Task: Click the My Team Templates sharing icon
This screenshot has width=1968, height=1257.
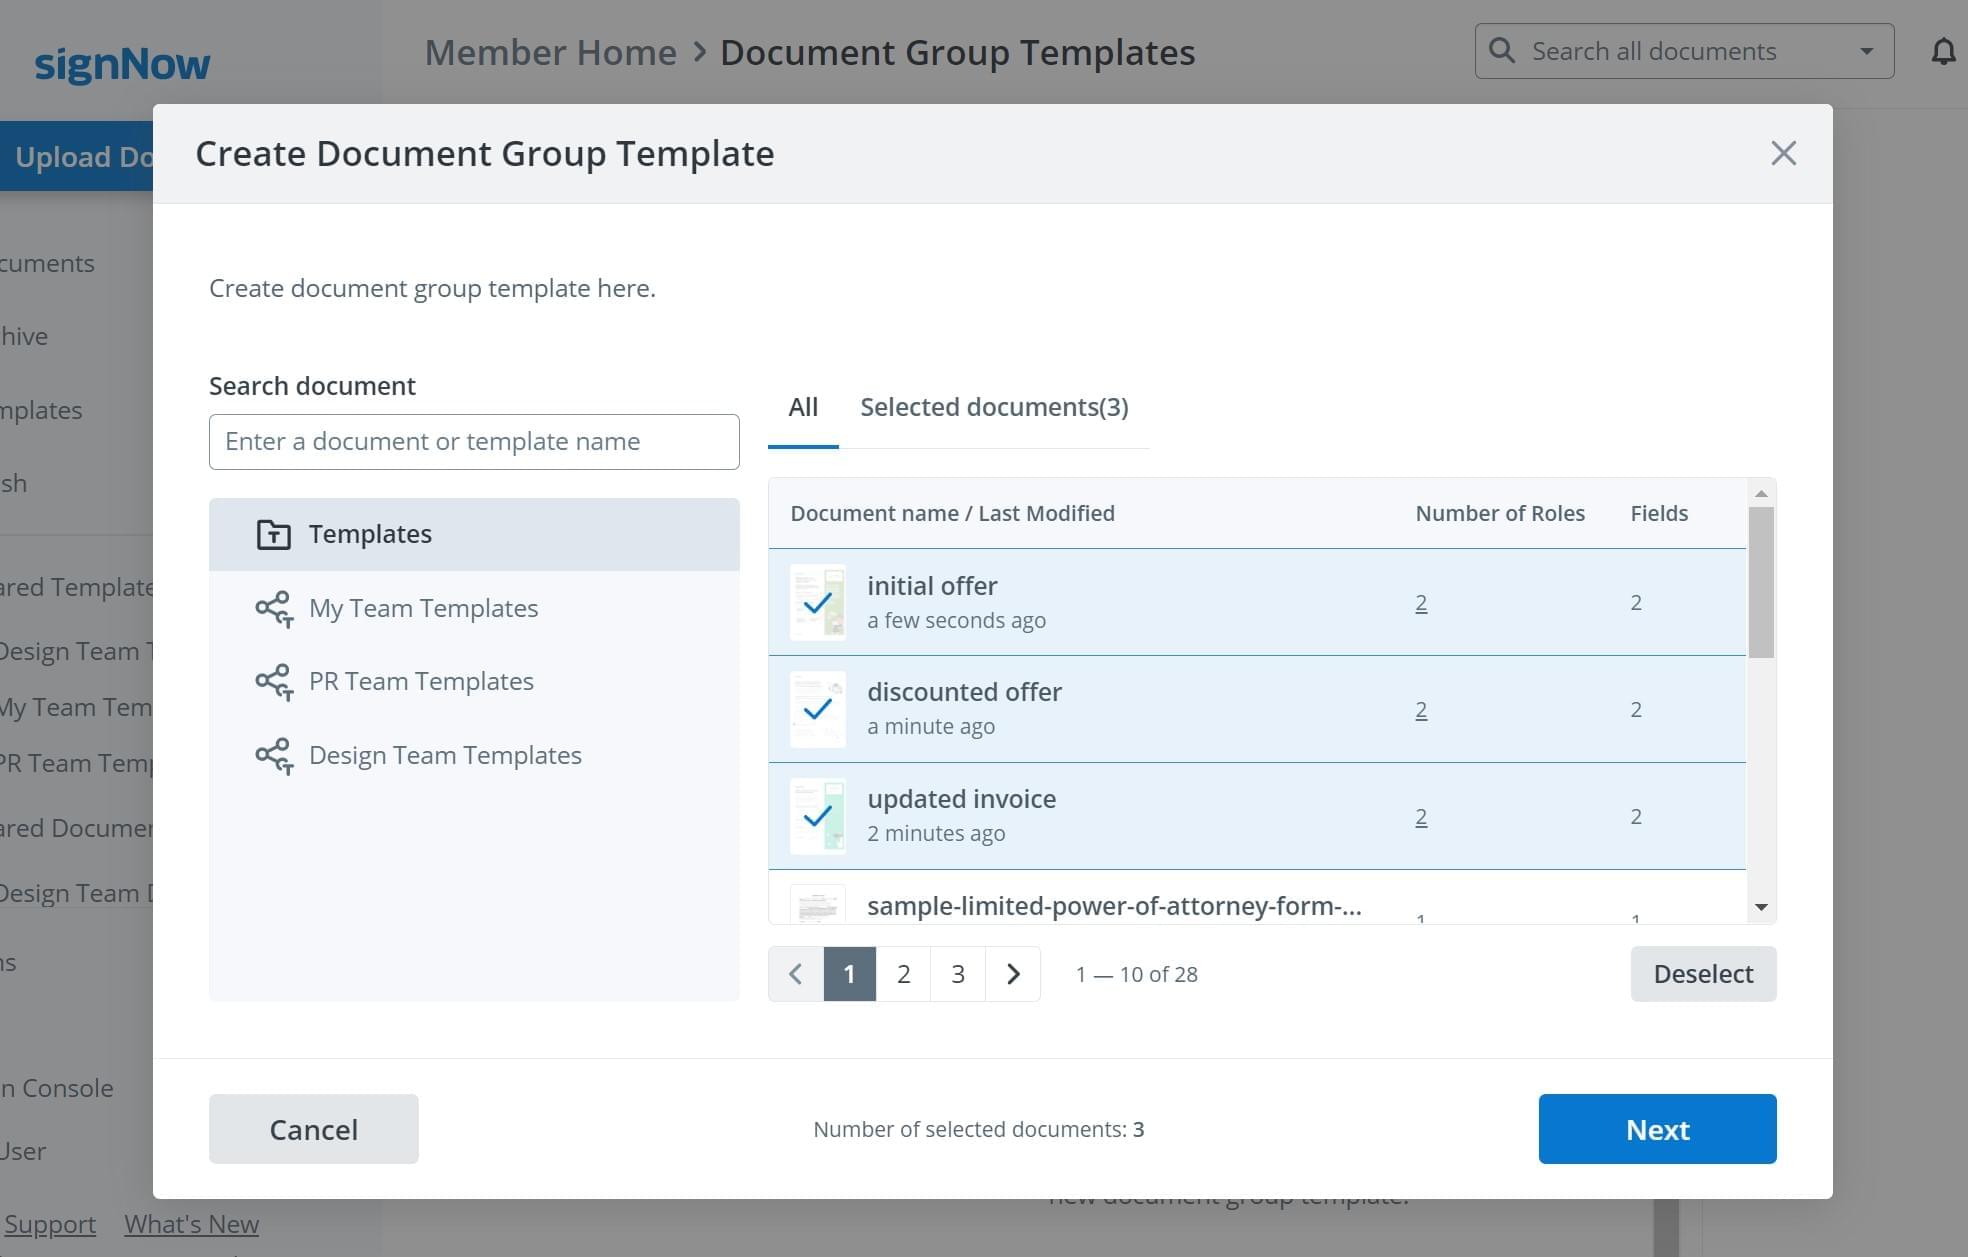Action: click(x=273, y=607)
